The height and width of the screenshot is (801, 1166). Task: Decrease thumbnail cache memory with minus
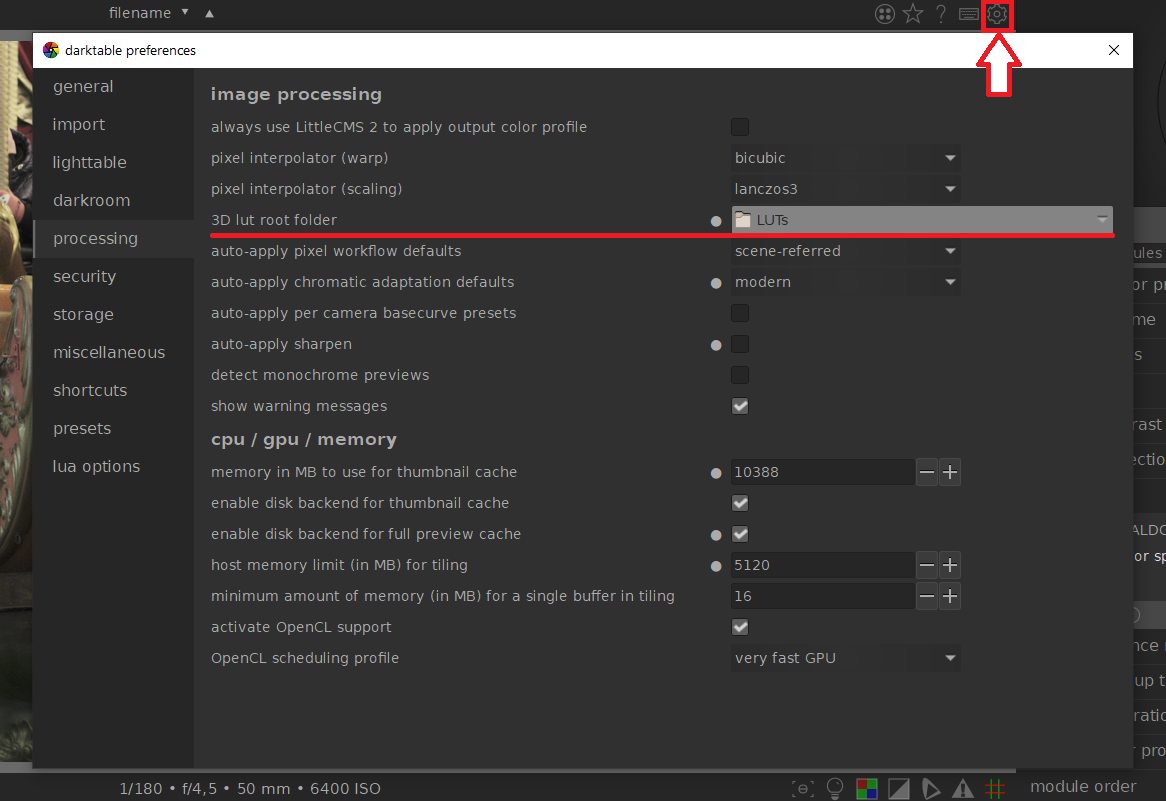pos(927,472)
